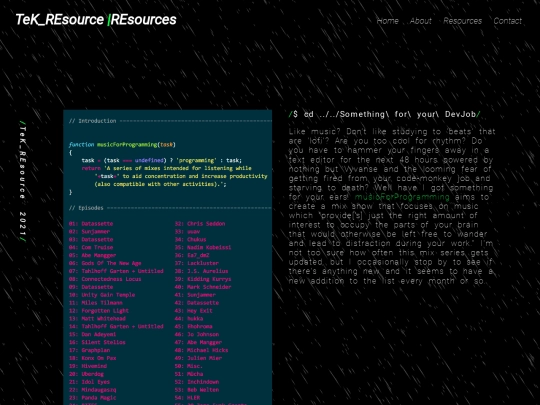Image resolution: width=540 pixels, height=405 pixels.
Task: Open the Home navigation link
Action: (387, 21)
